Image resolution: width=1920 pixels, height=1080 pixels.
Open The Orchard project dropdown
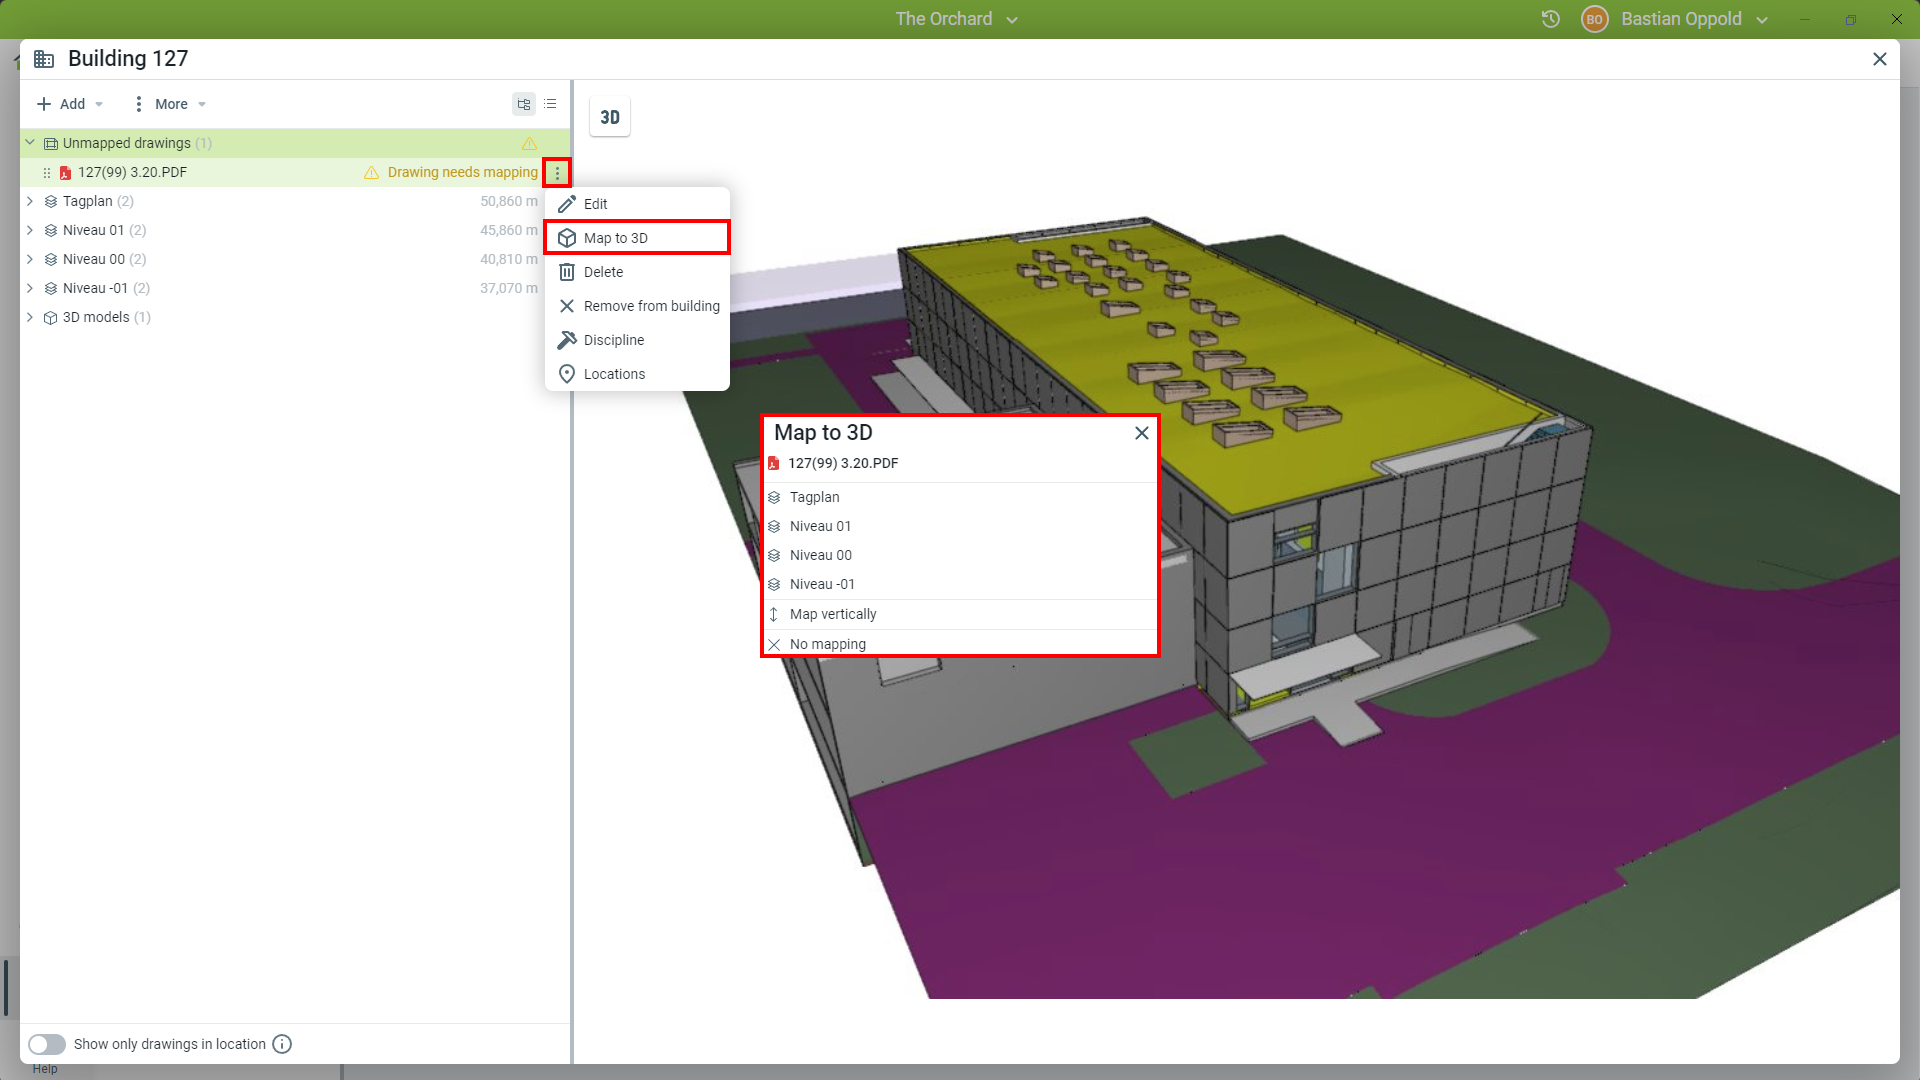956,19
